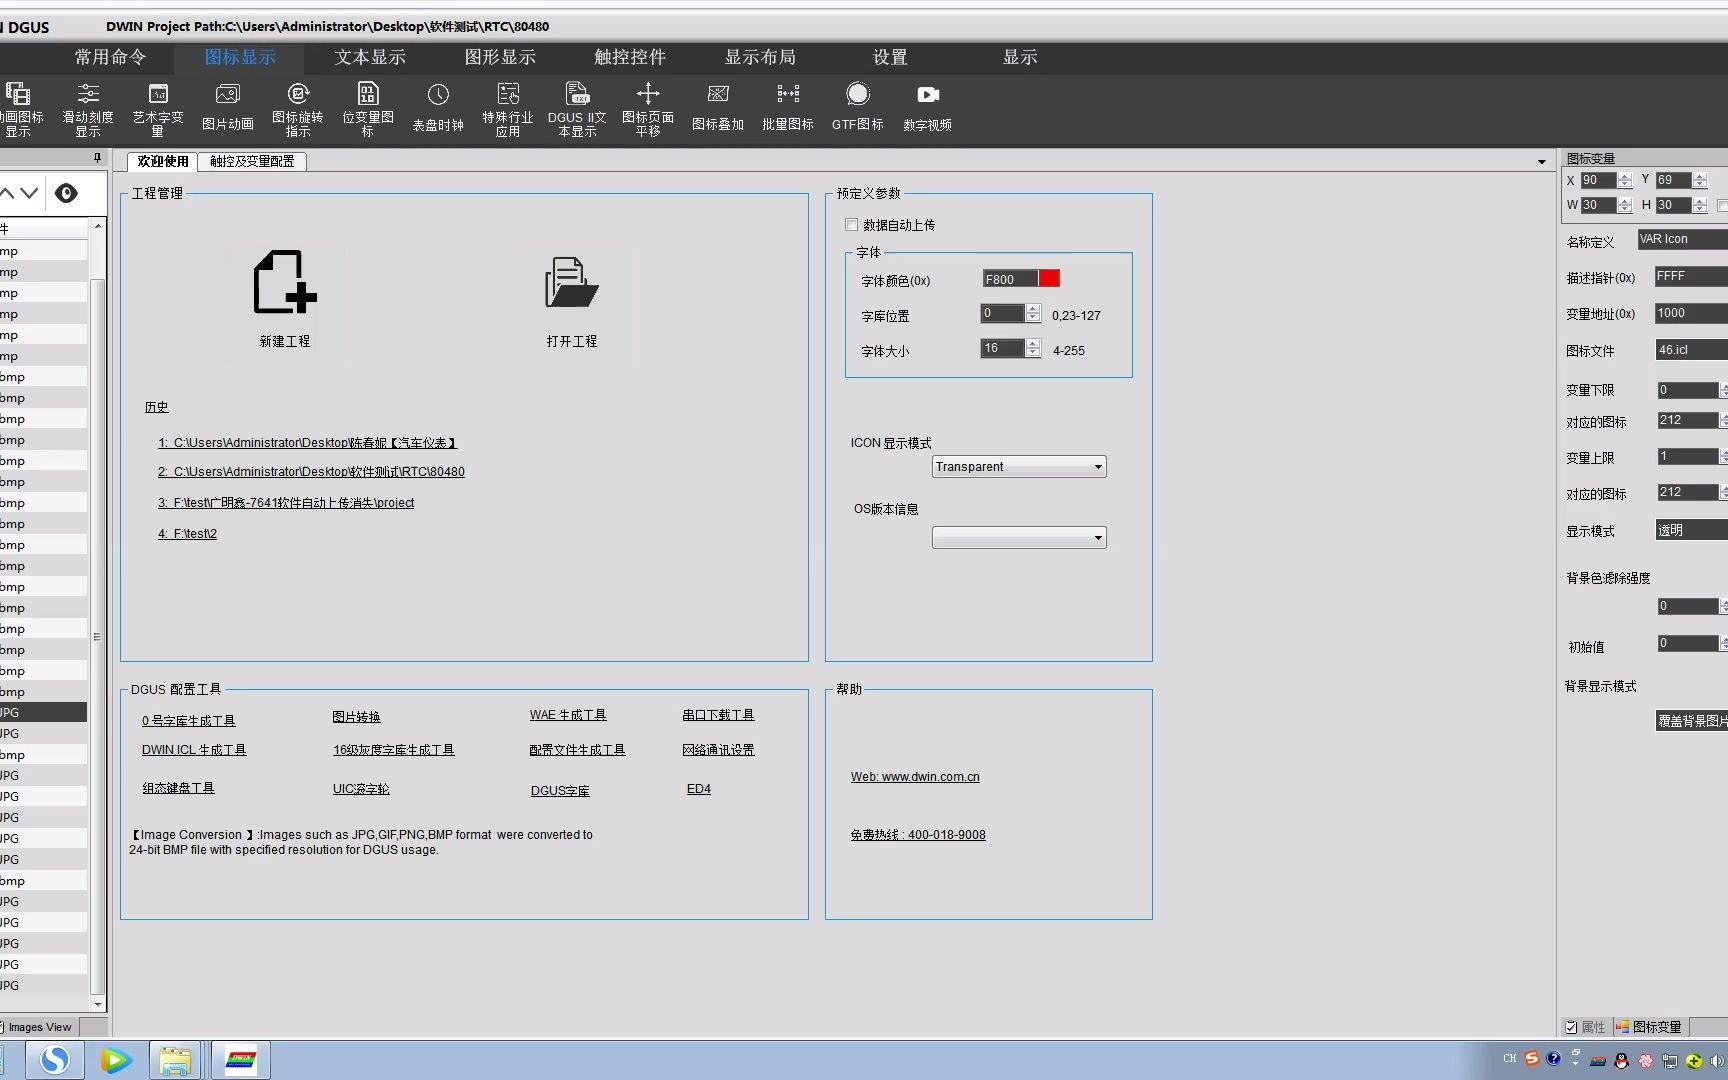Image resolution: width=1728 pixels, height=1080 pixels.
Task: Select the 艺术字变量 art word tool
Action: click(158, 110)
